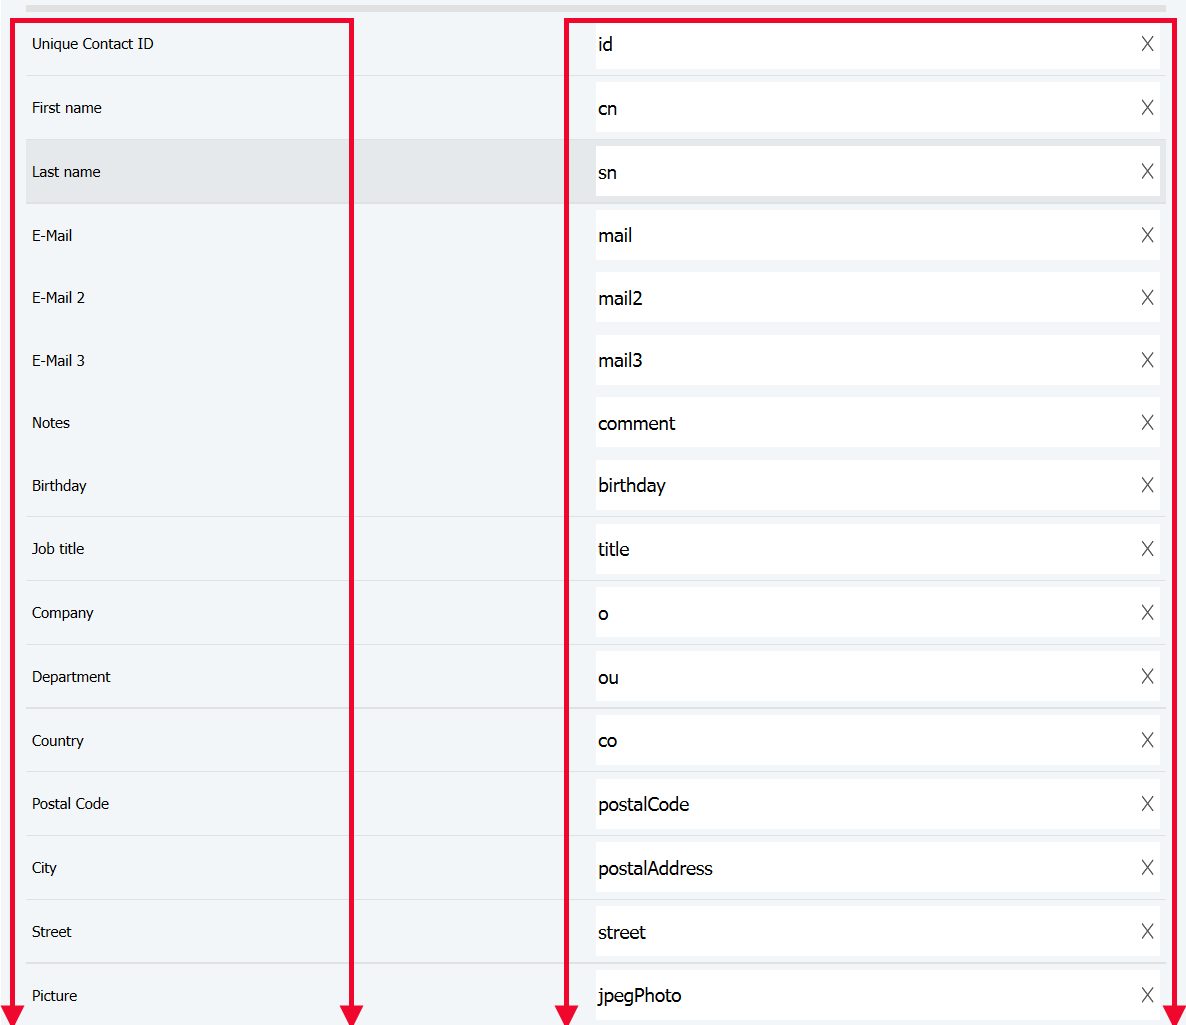The width and height of the screenshot is (1186, 1025).
Task: Click the 'postalAddress' City input field
Action: pos(860,868)
